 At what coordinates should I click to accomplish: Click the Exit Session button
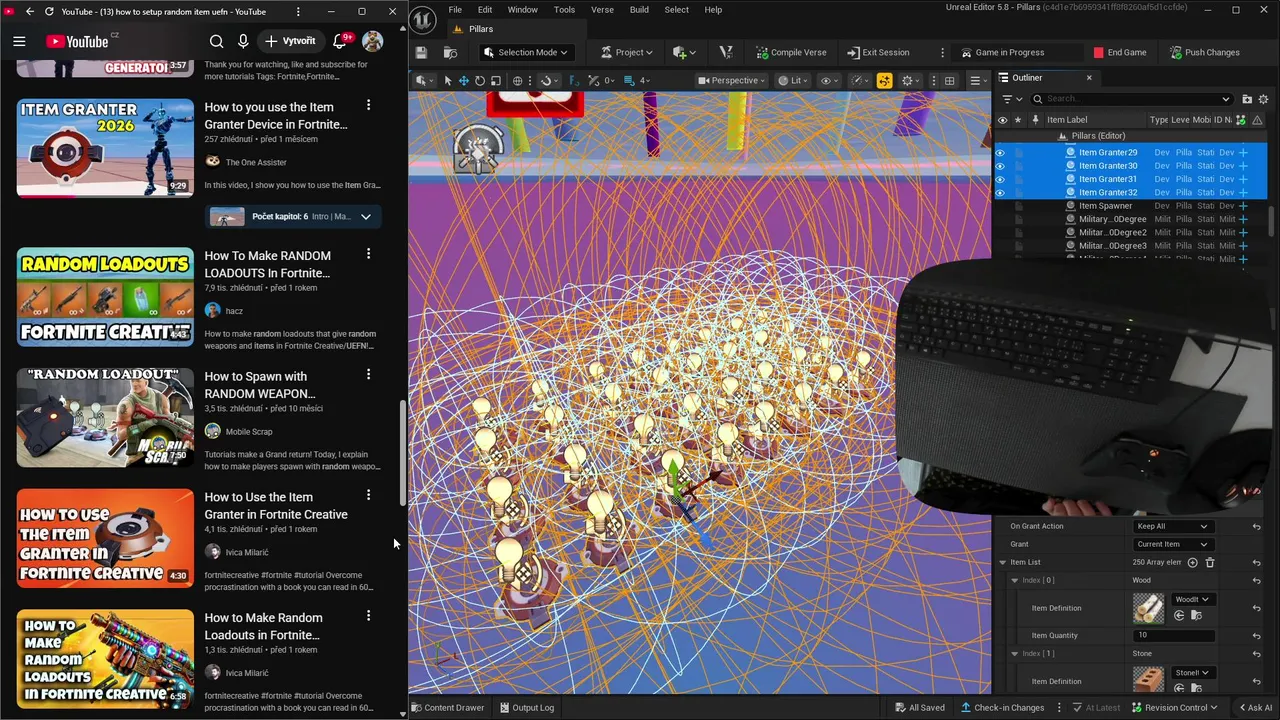[878, 52]
